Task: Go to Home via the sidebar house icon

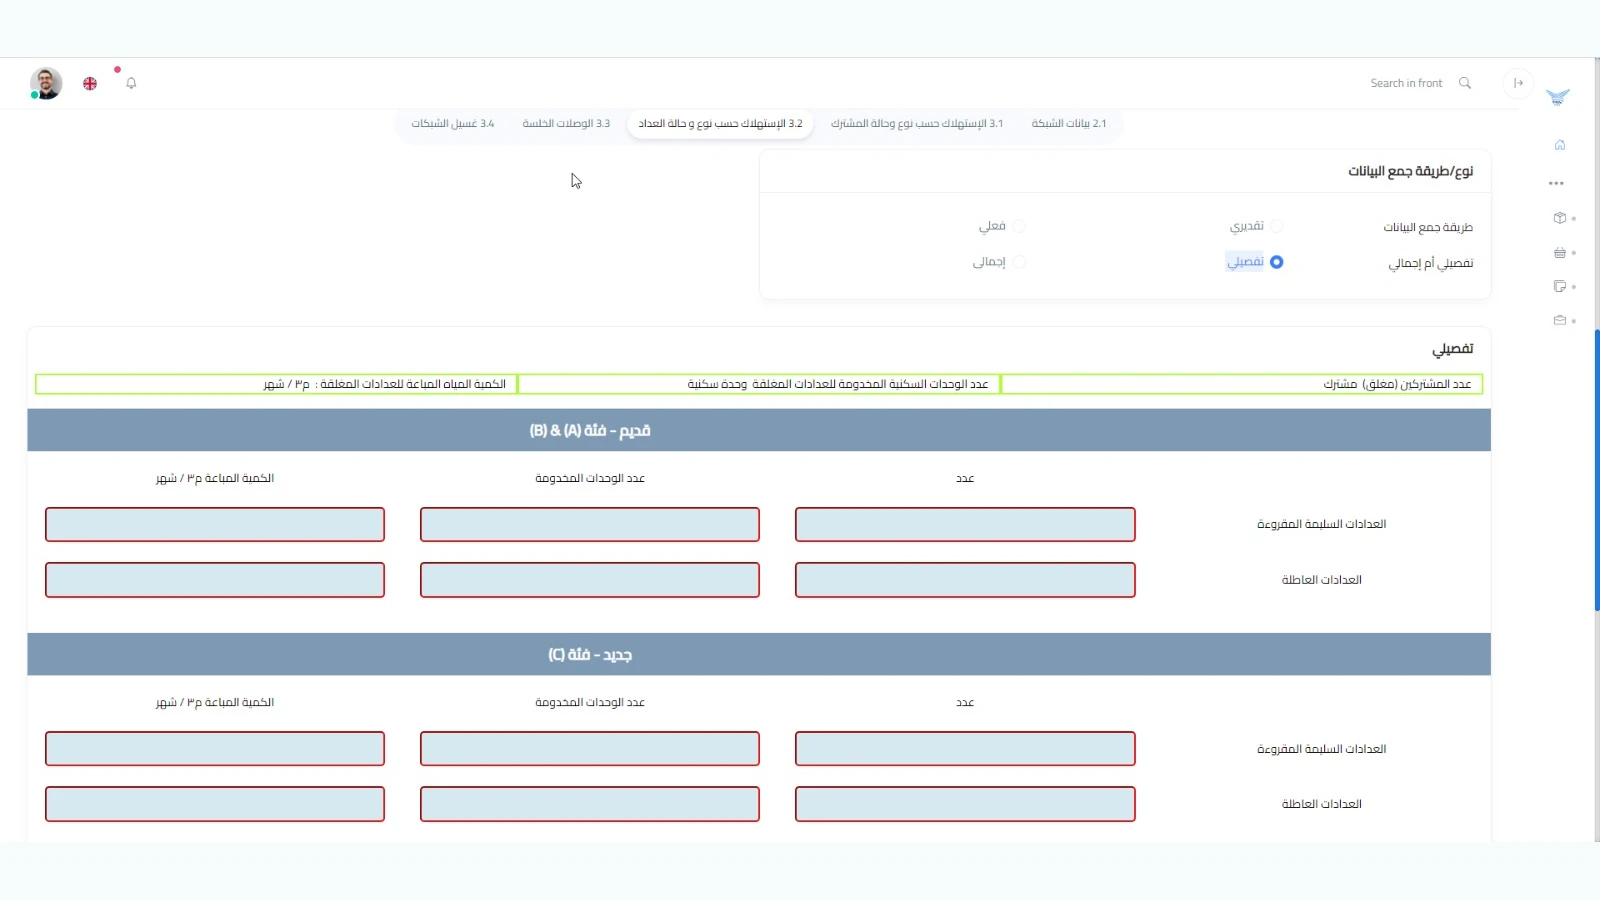Action: pyautogui.click(x=1560, y=145)
